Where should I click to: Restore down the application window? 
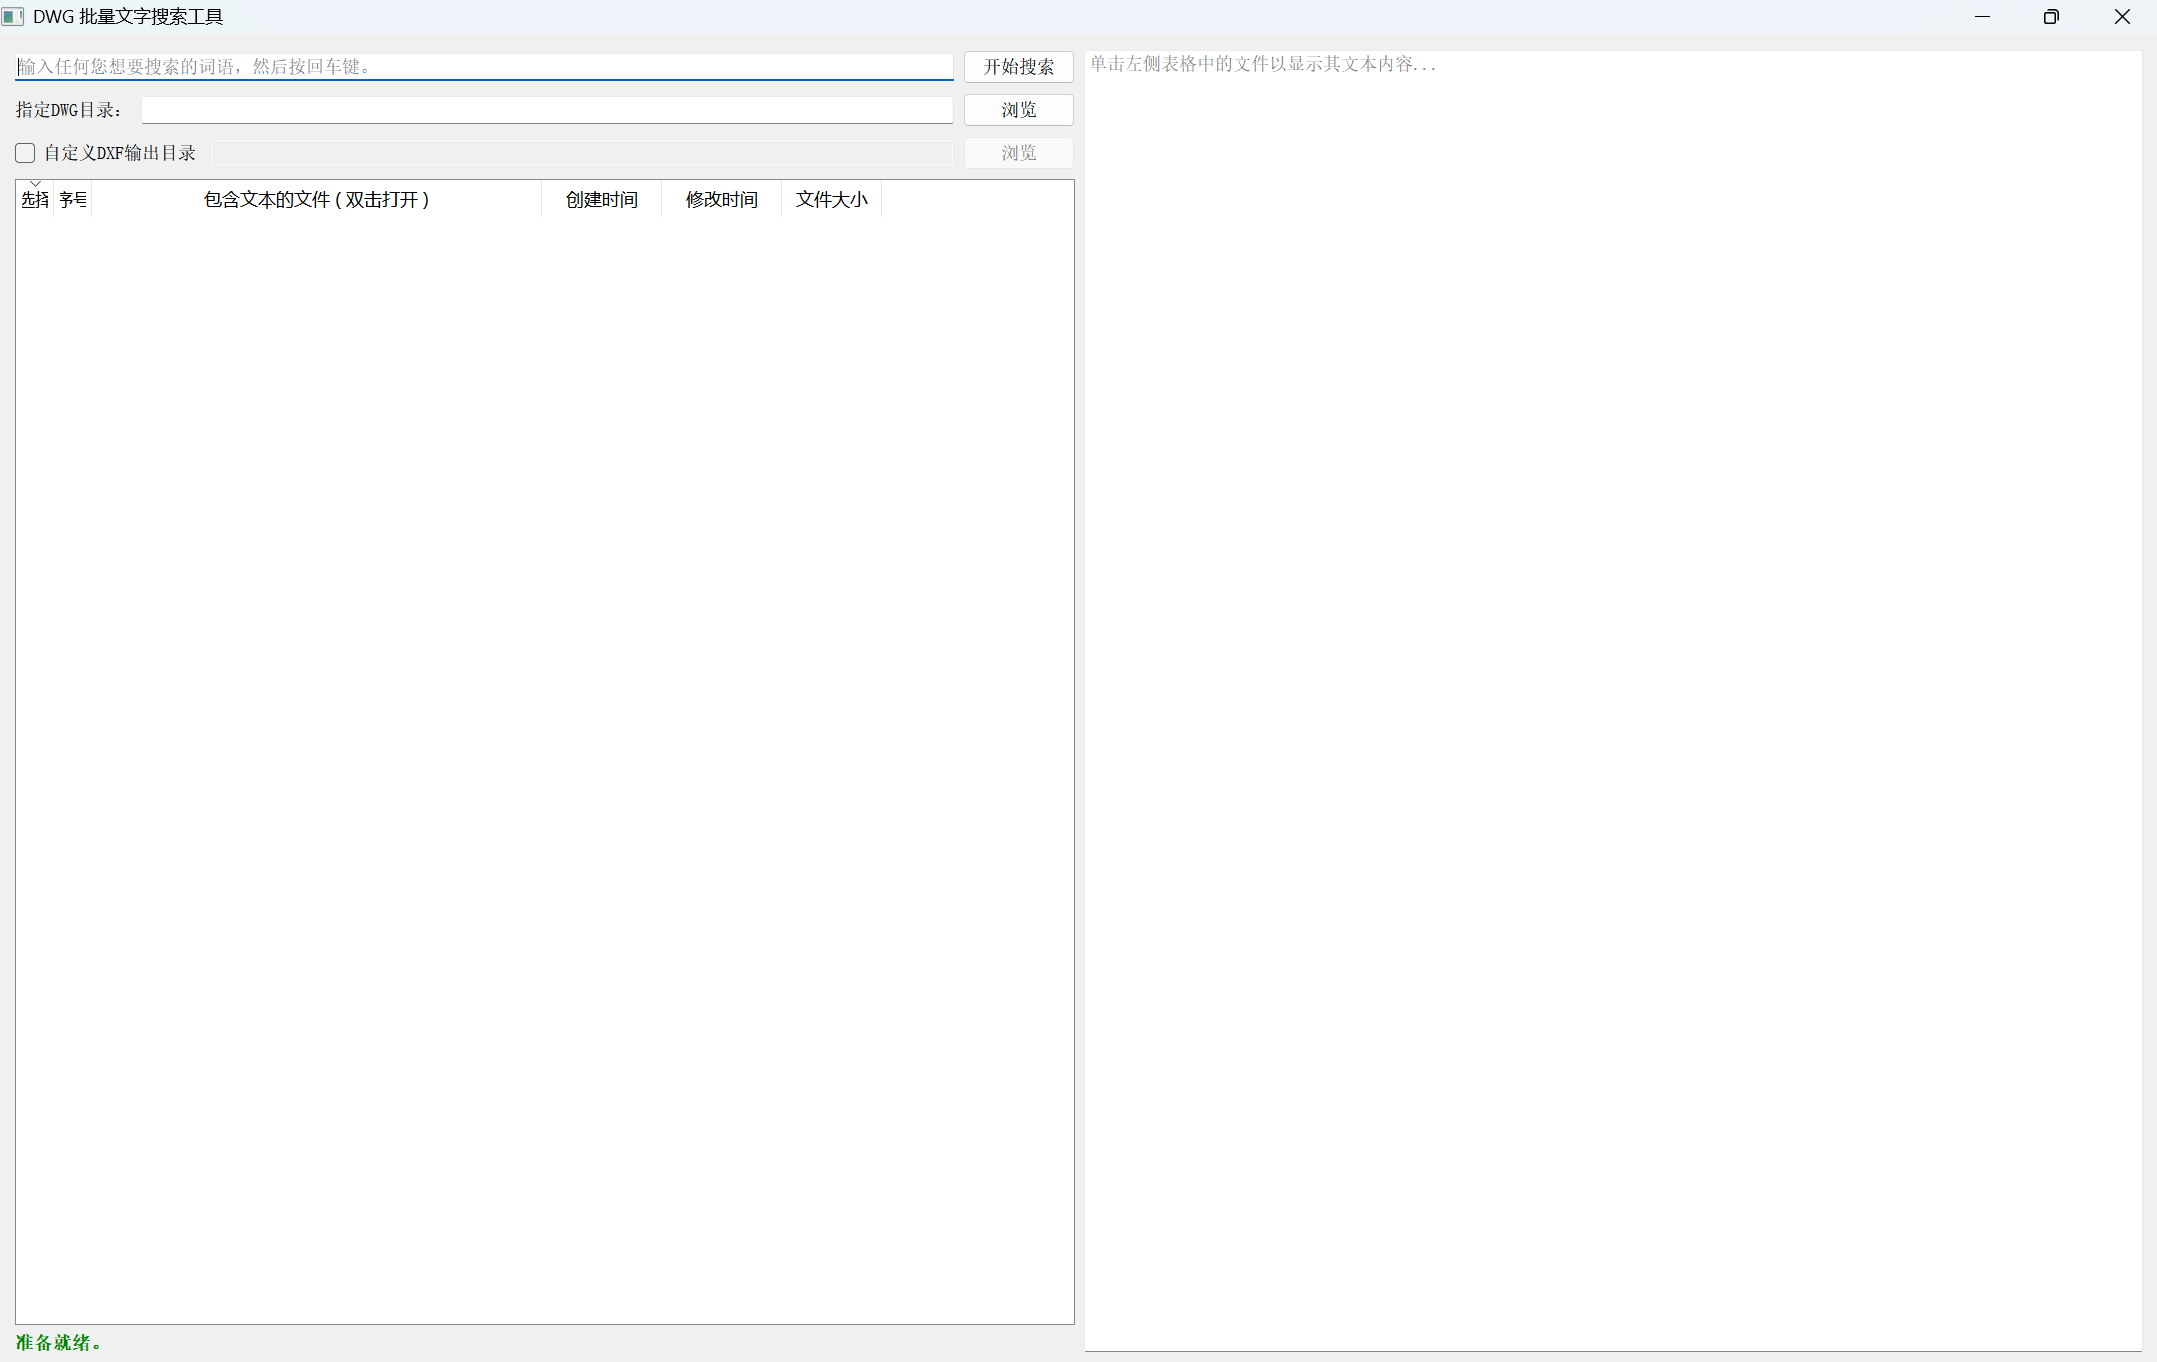click(x=2051, y=17)
